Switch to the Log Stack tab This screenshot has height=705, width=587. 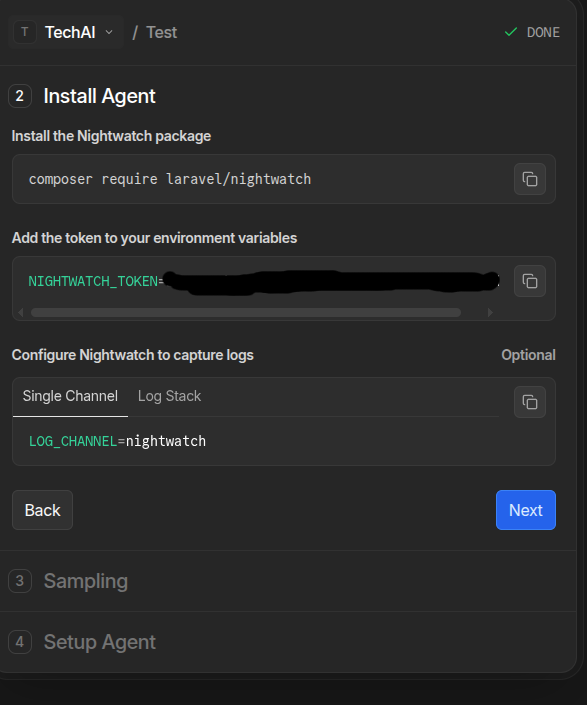click(169, 396)
